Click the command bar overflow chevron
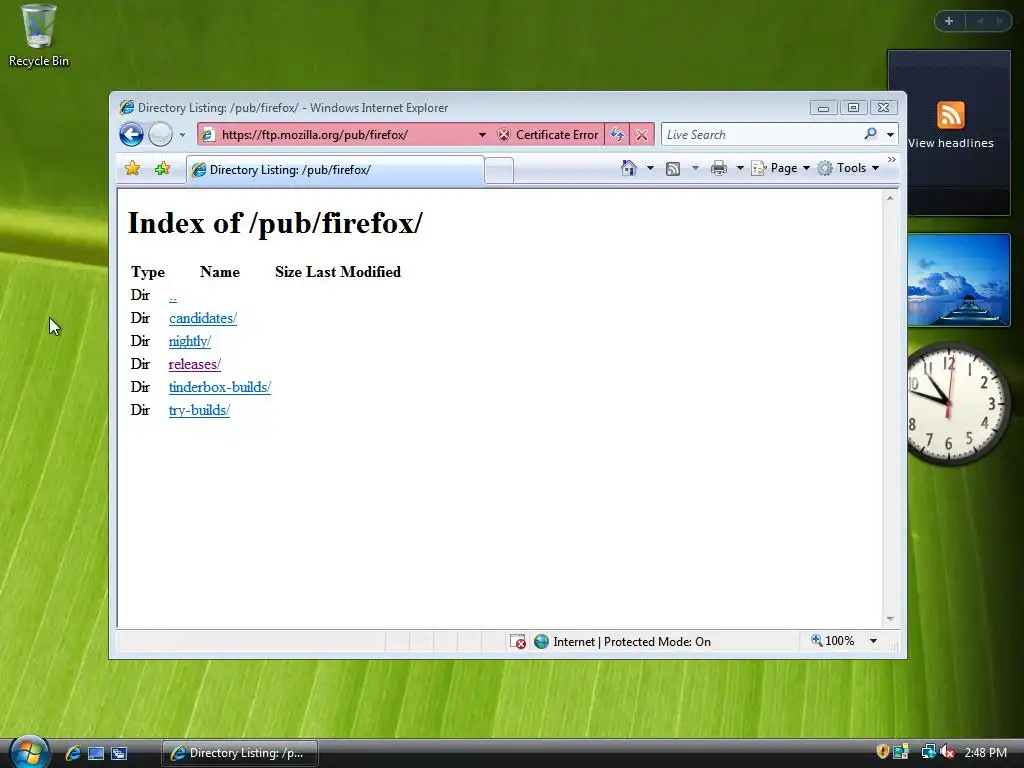Image resolution: width=1024 pixels, height=768 pixels. pos(891,159)
